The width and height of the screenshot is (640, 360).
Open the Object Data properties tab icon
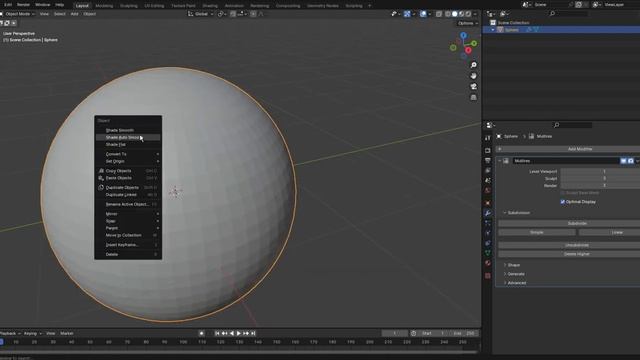(488, 253)
